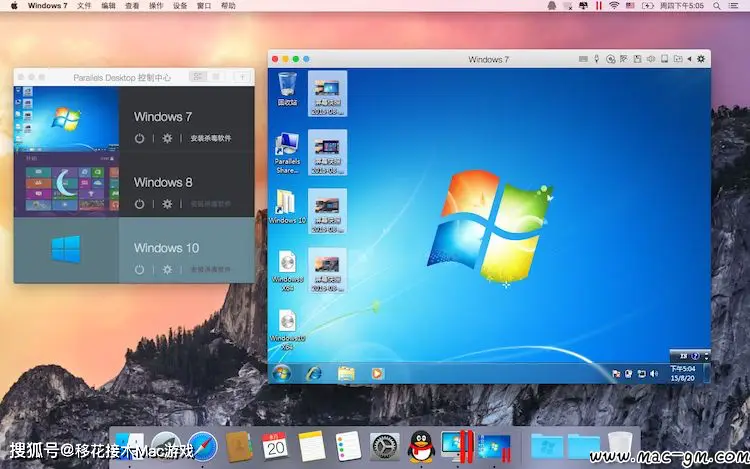Open the Windows 7 Start menu orb
The image size is (750, 469).
coord(284,373)
